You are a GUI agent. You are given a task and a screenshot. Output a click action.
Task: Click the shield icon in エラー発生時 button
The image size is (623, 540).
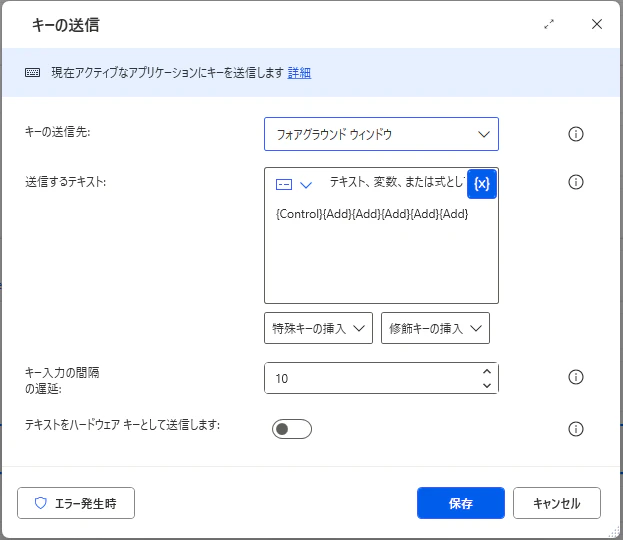tap(41, 503)
